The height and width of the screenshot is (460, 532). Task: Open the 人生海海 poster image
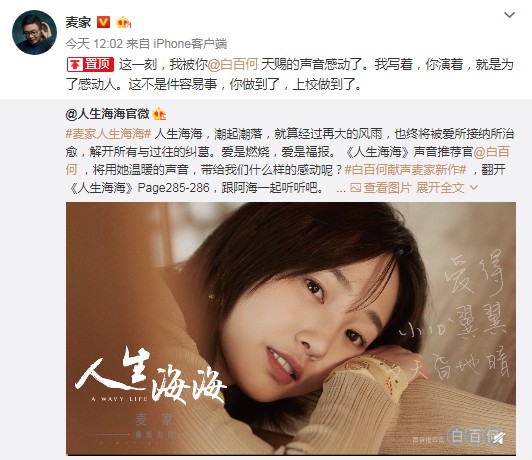pyautogui.click(x=291, y=328)
